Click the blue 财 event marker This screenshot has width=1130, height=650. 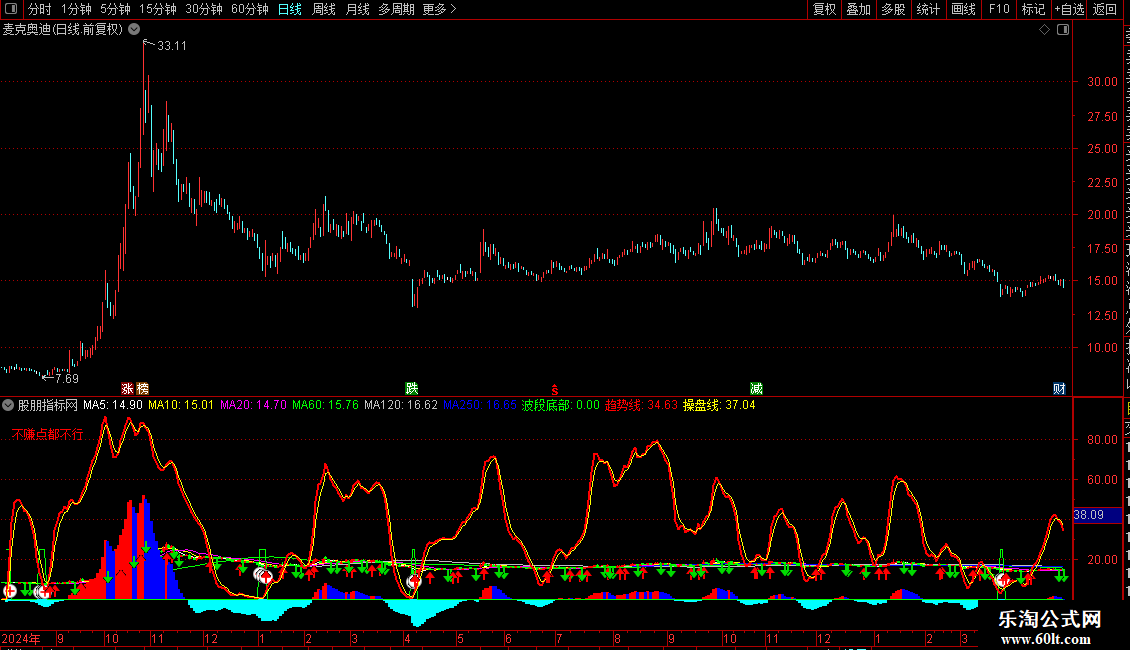click(1059, 389)
